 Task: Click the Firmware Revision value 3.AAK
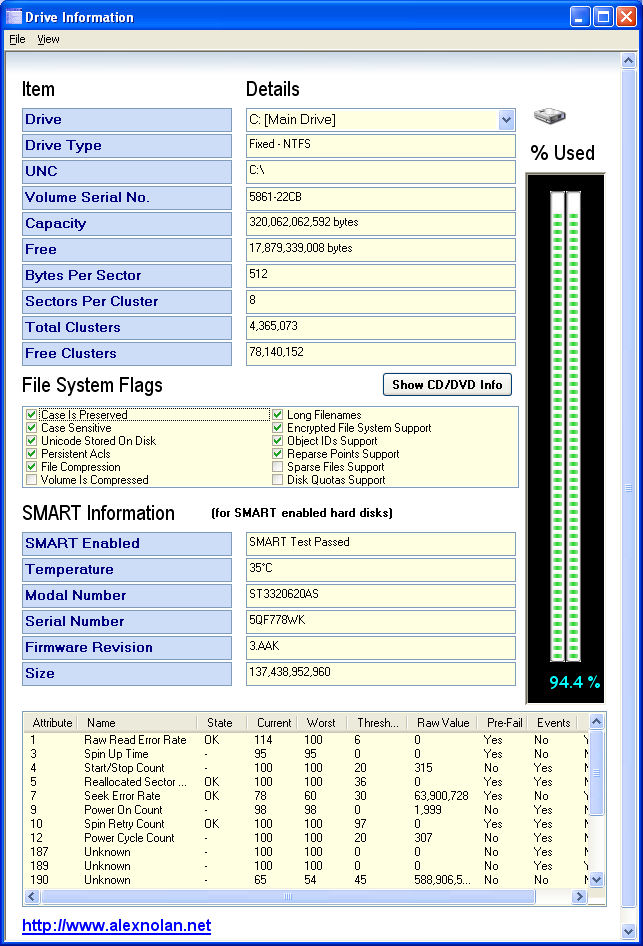pos(381,647)
